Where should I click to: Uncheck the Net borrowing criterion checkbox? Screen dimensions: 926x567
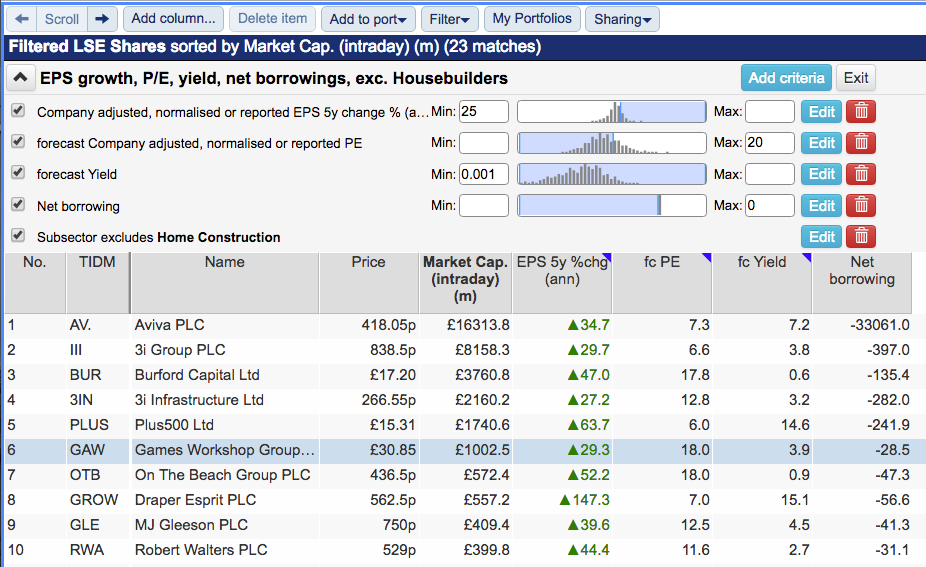point(18,204)
